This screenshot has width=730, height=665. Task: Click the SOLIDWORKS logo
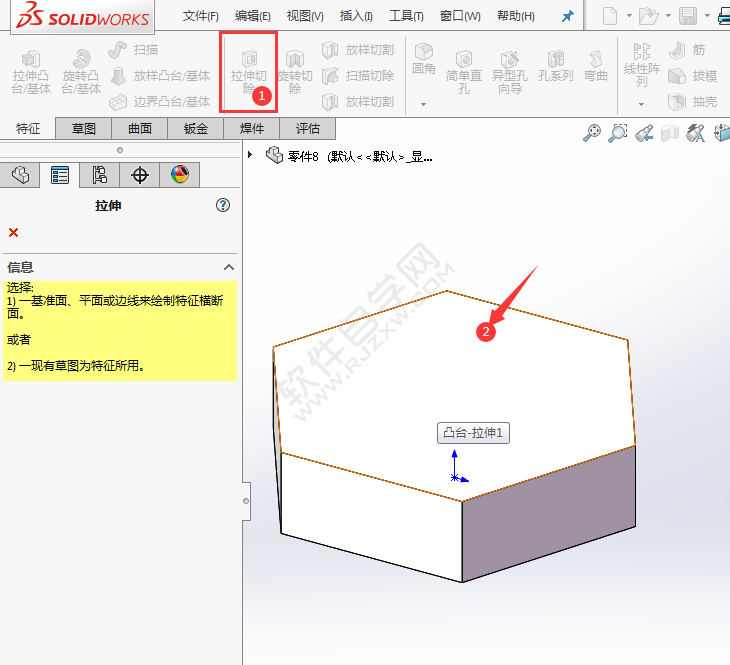pos(82,16)
